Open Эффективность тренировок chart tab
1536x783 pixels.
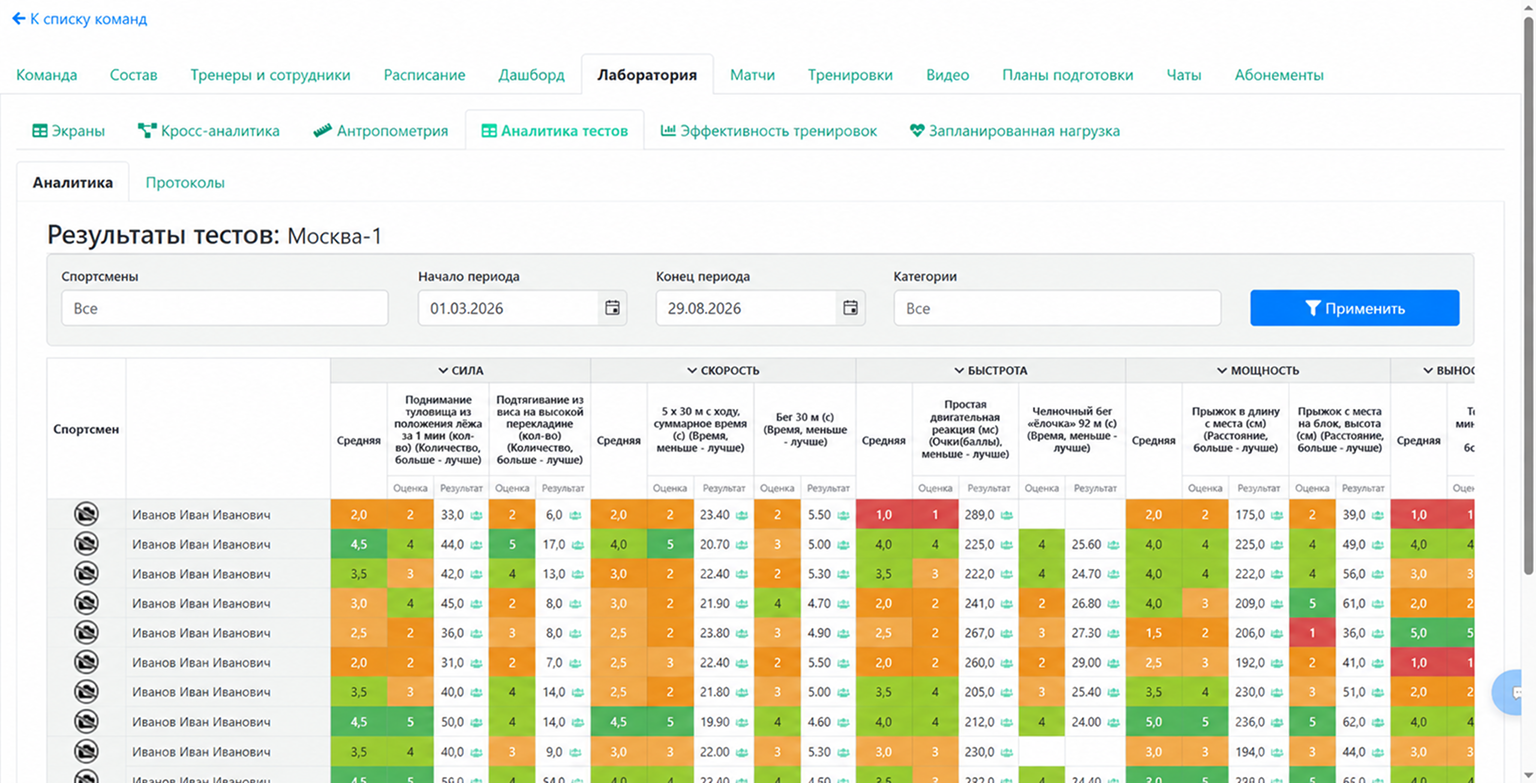point(769,131)
